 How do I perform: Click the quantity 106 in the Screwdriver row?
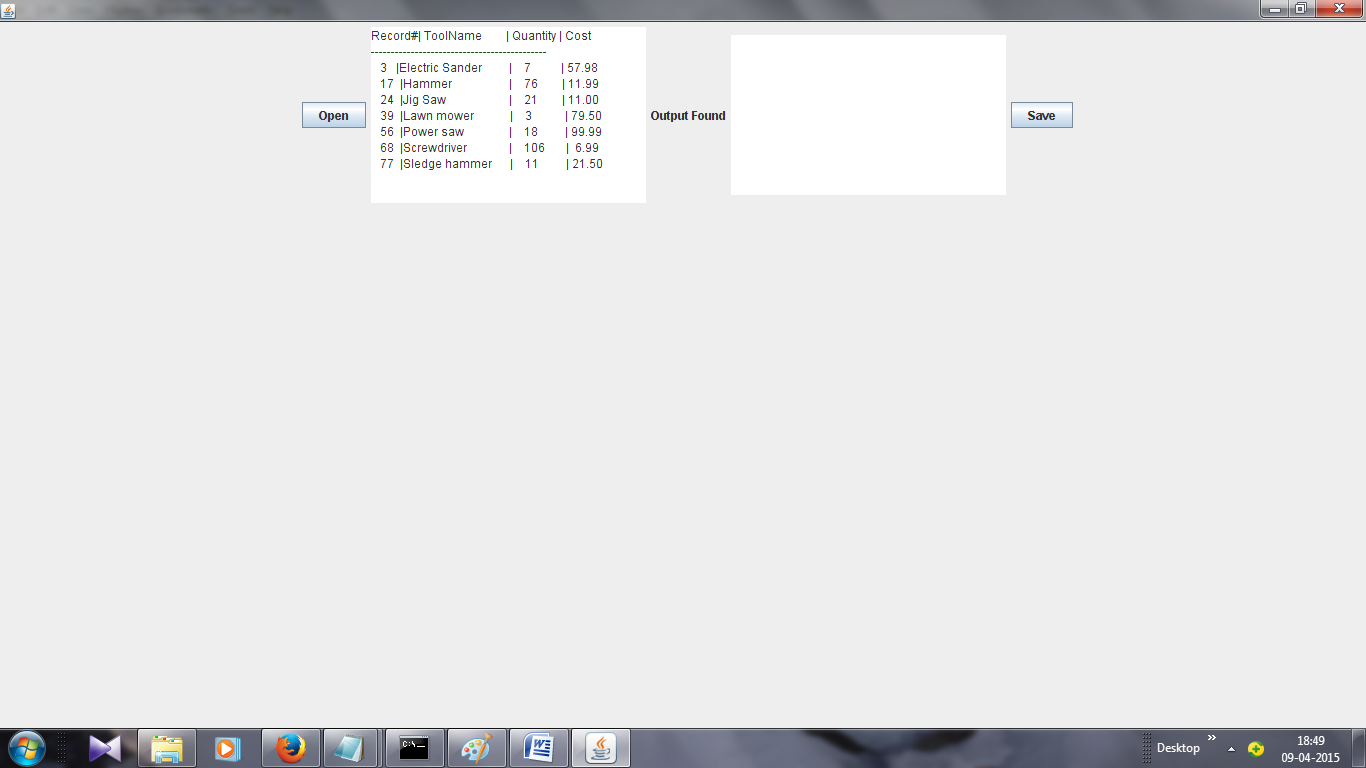tap(535, 148)
